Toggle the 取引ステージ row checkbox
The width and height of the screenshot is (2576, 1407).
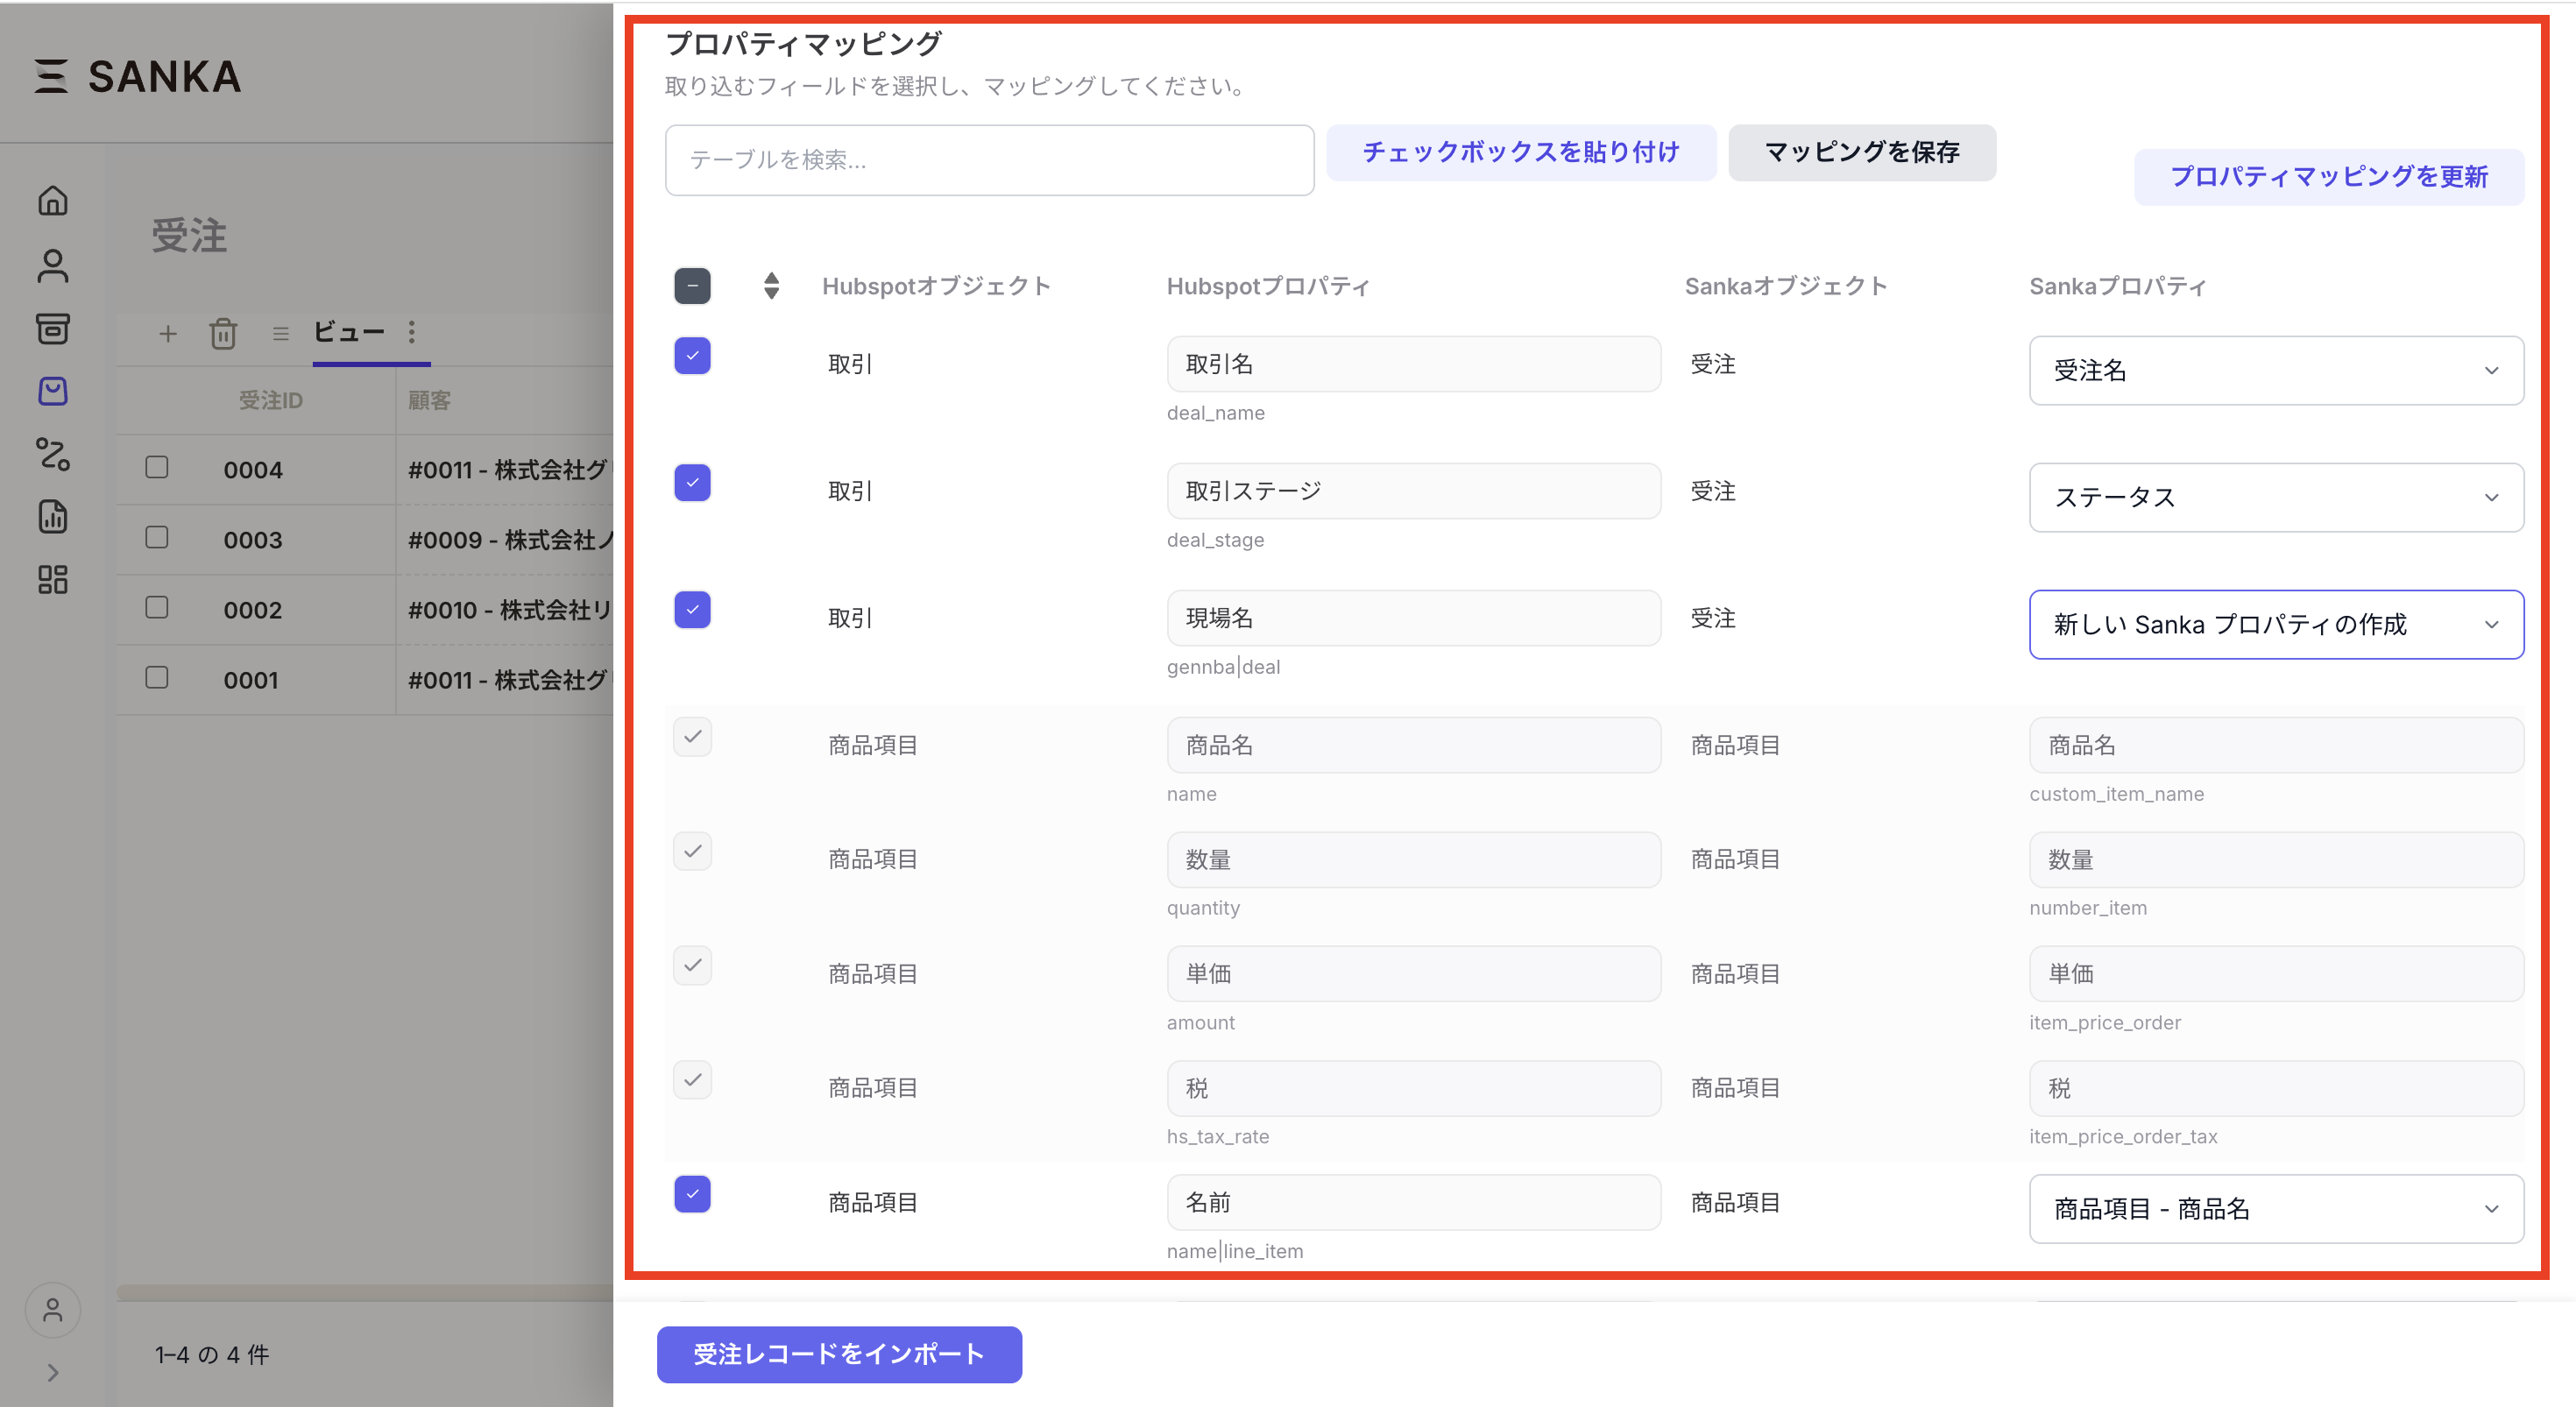pyautogui.click(x=692, y=483)
